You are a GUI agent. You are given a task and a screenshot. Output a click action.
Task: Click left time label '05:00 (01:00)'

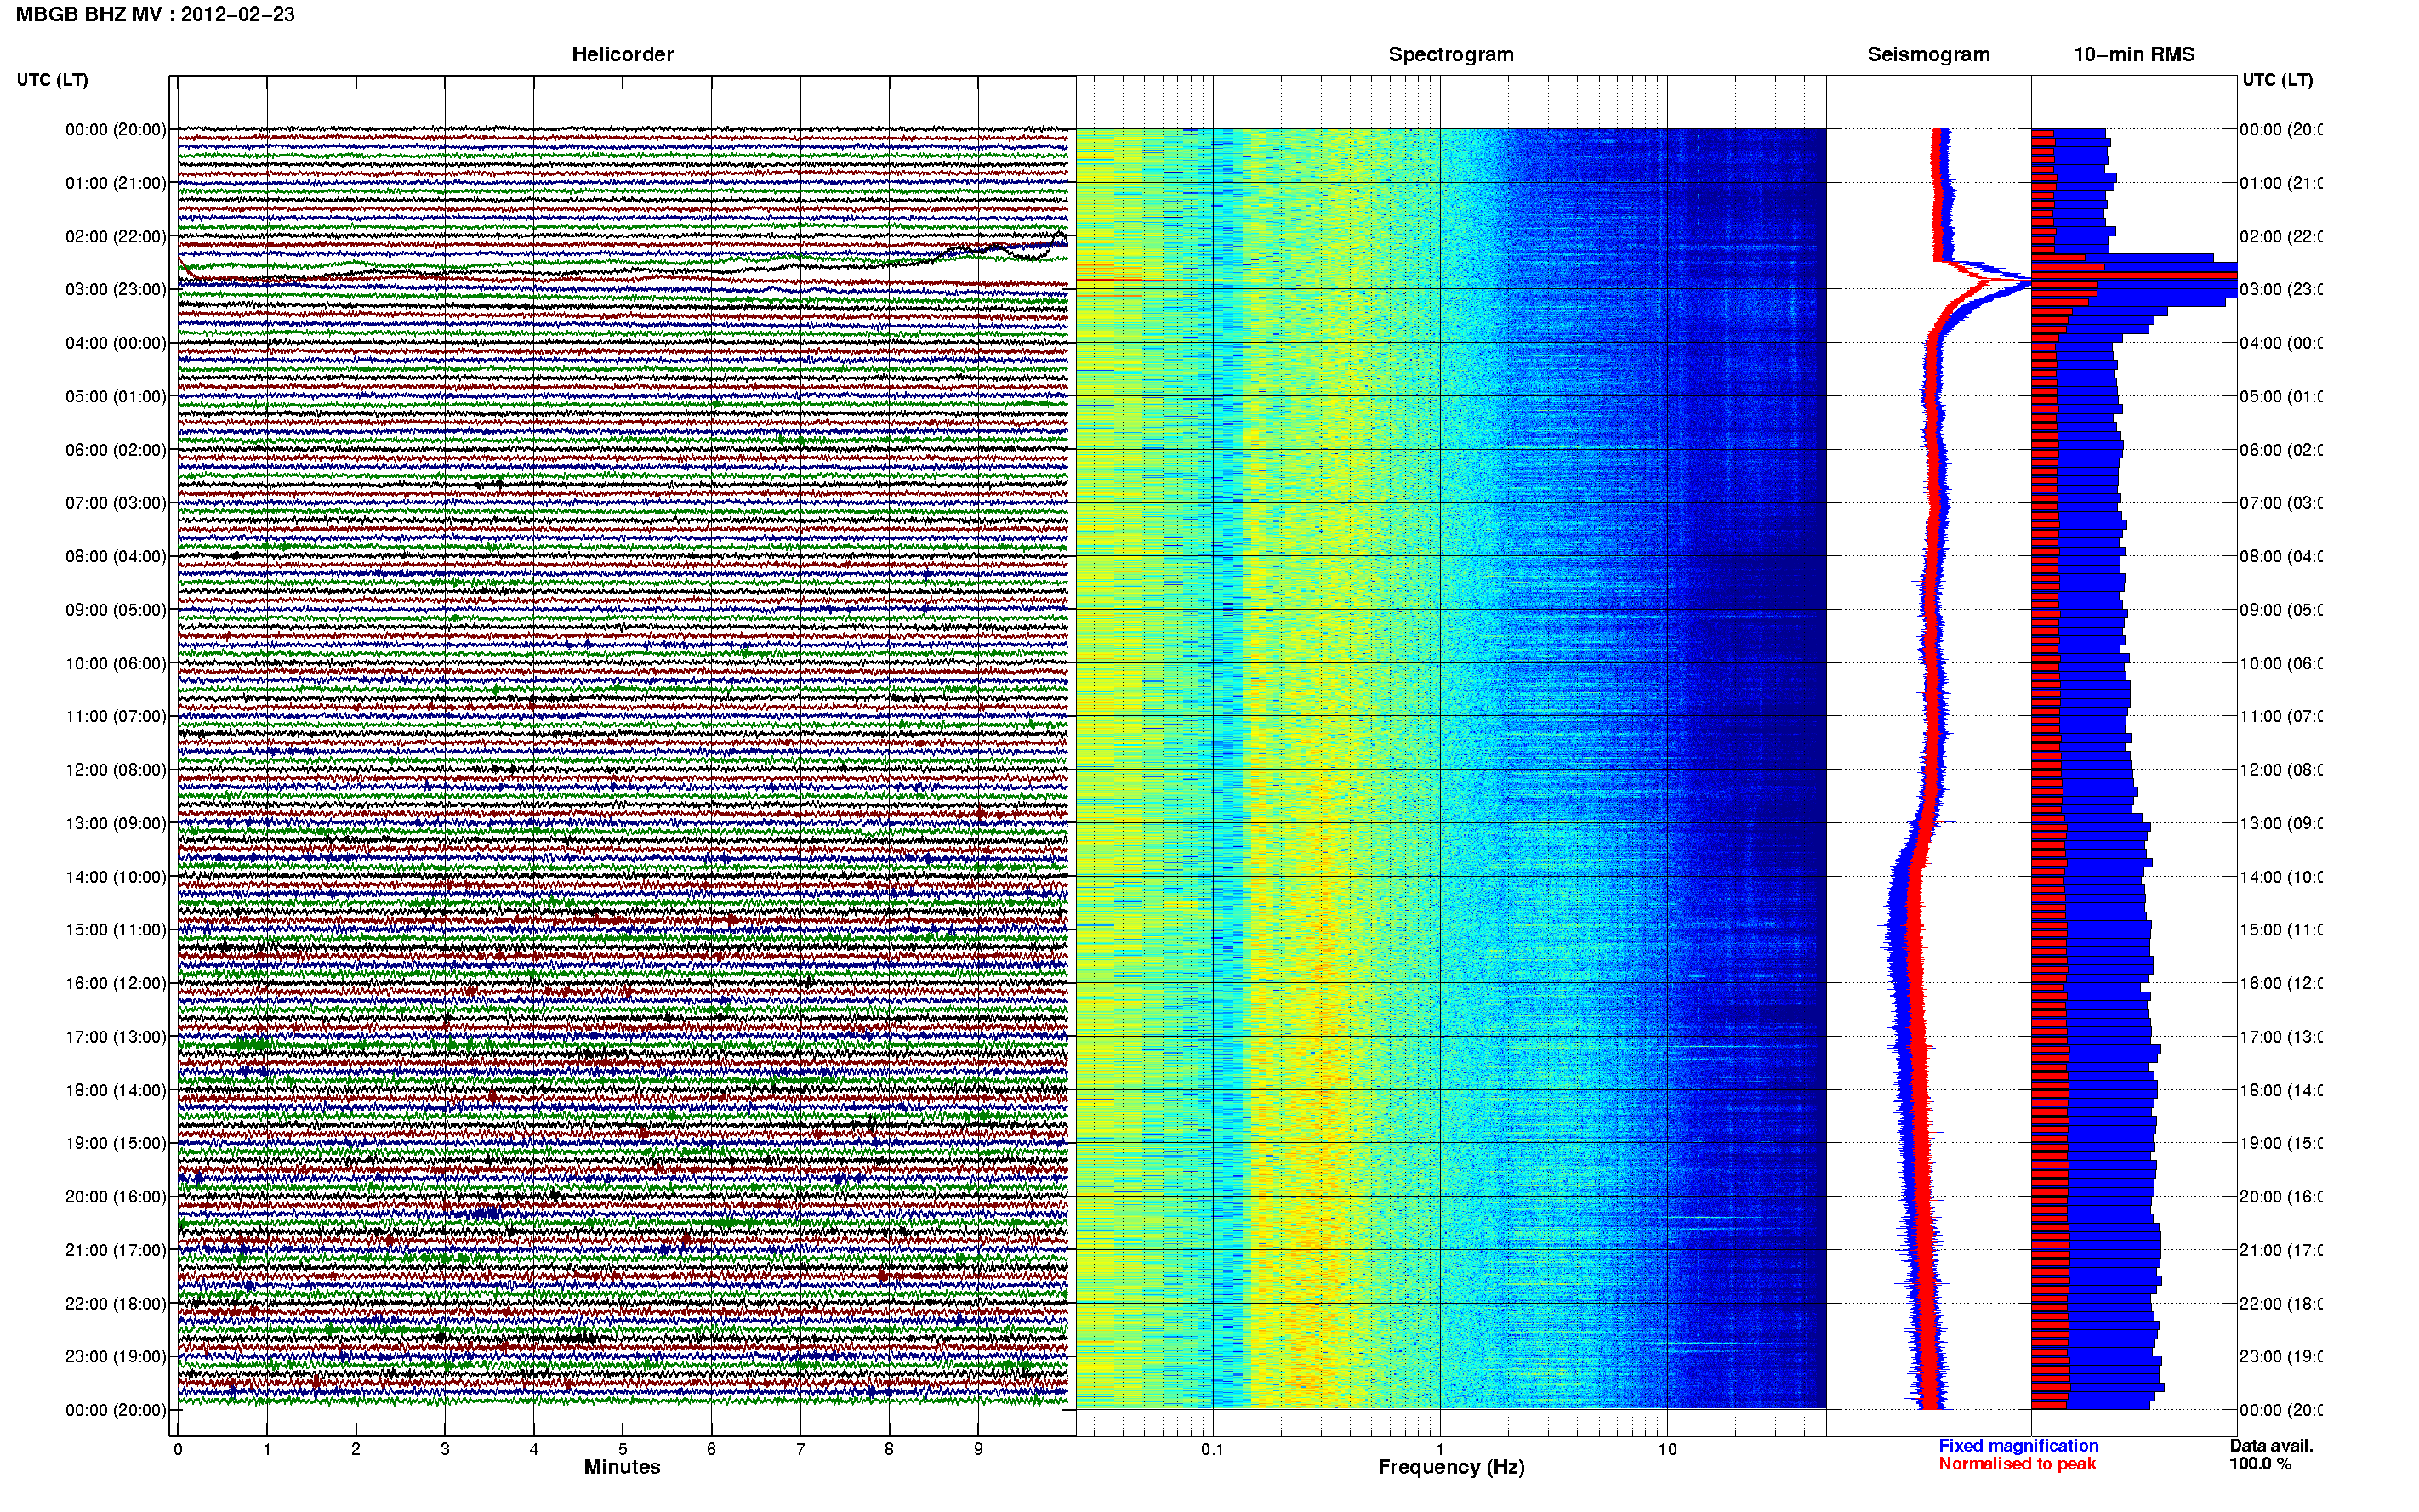116,396
